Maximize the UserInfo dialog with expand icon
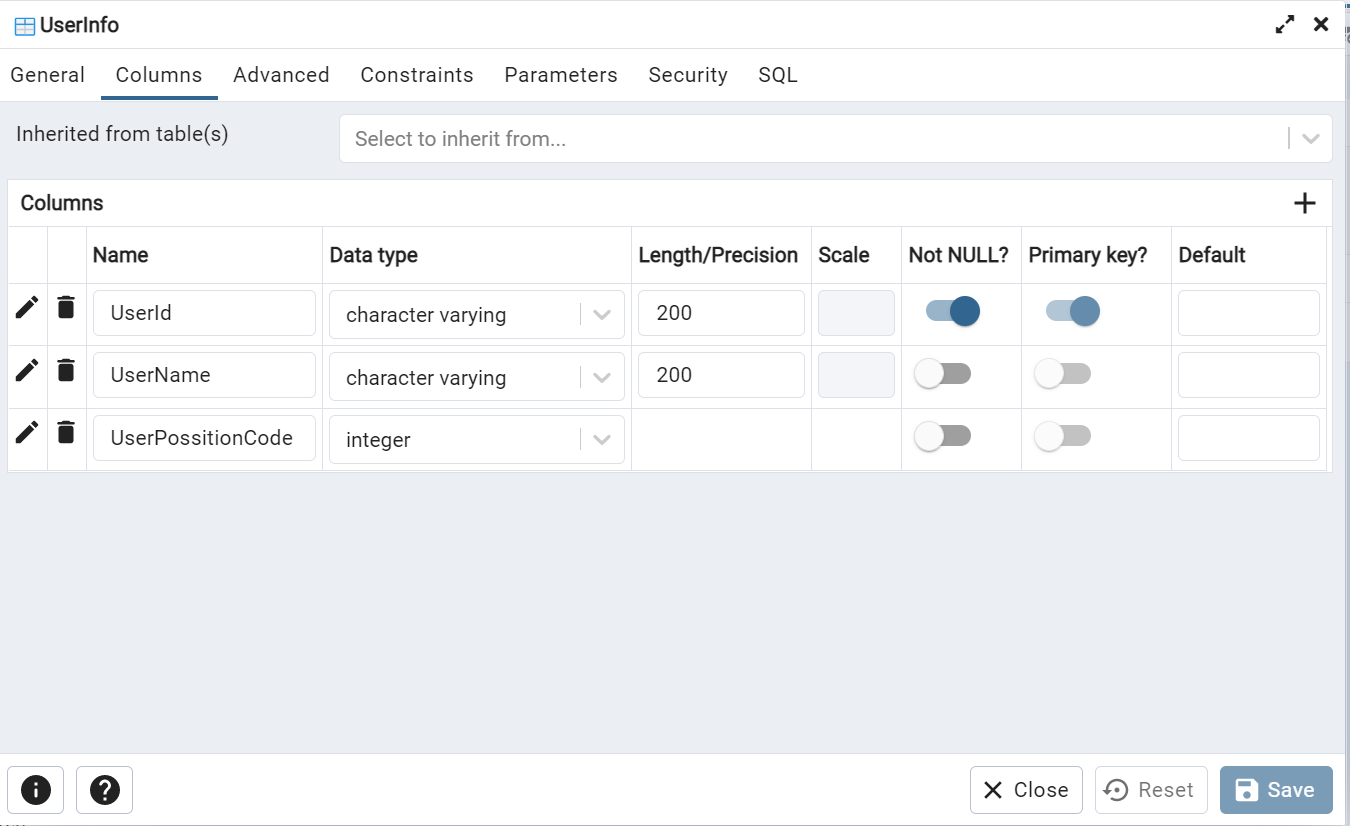This screenshot has height=826, width=1350. tap(1285, 25)
